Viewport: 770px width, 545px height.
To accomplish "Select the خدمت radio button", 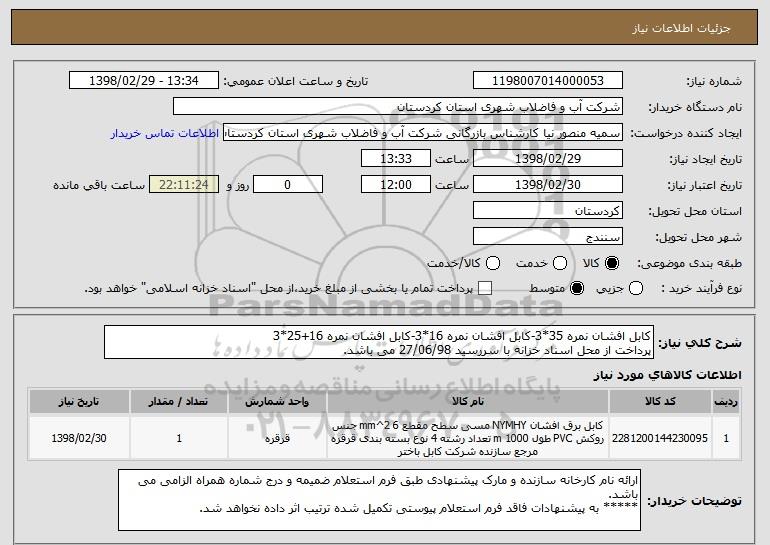I will click(x=560, y=263).
